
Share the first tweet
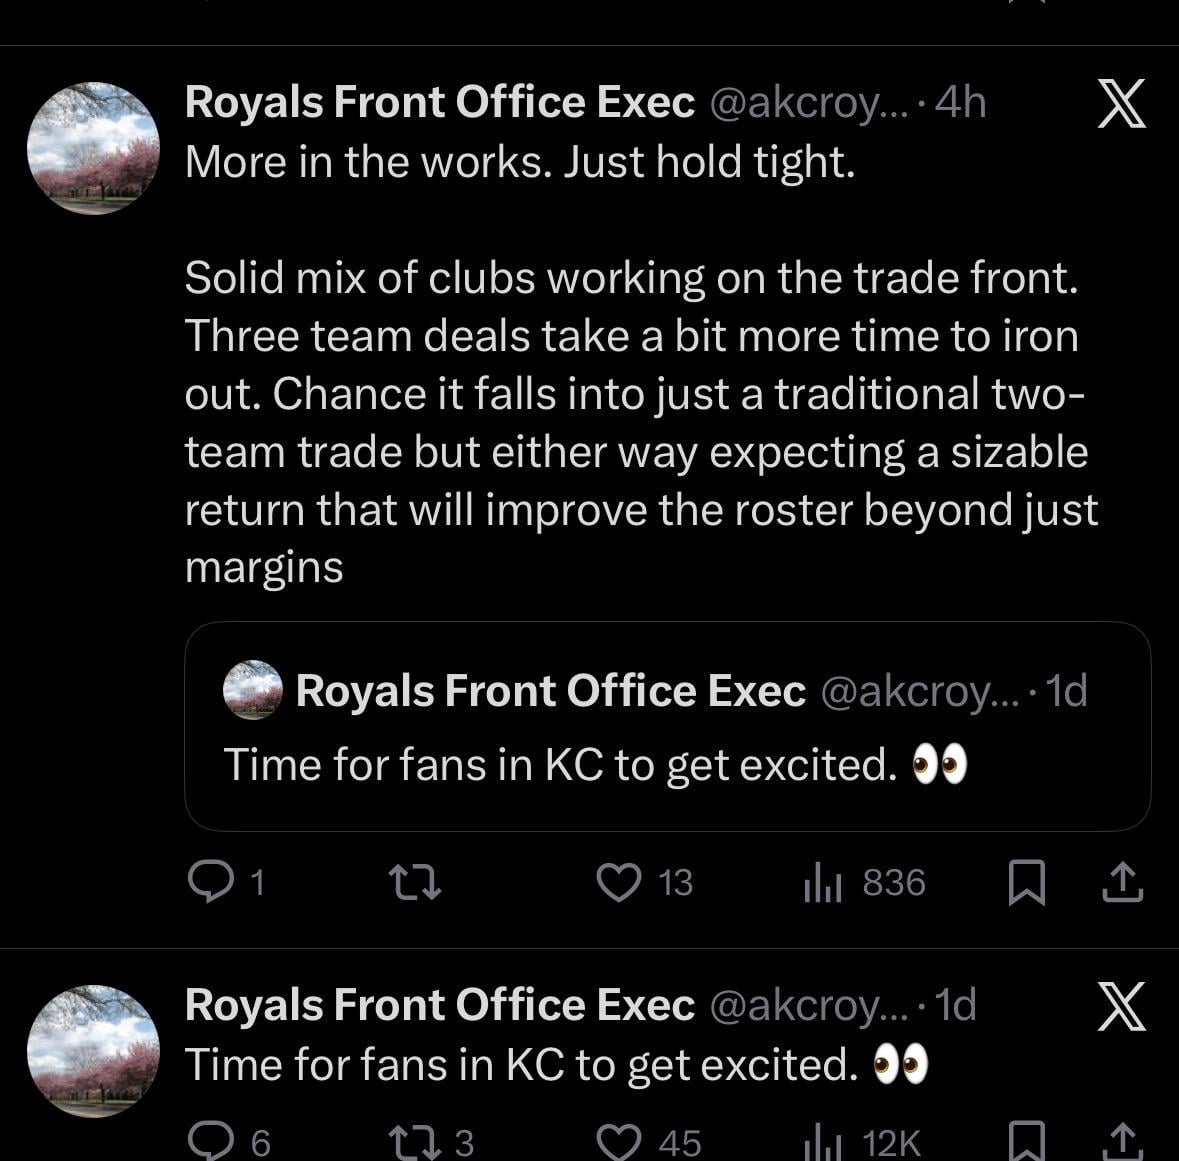click(x=1122, y=882)
